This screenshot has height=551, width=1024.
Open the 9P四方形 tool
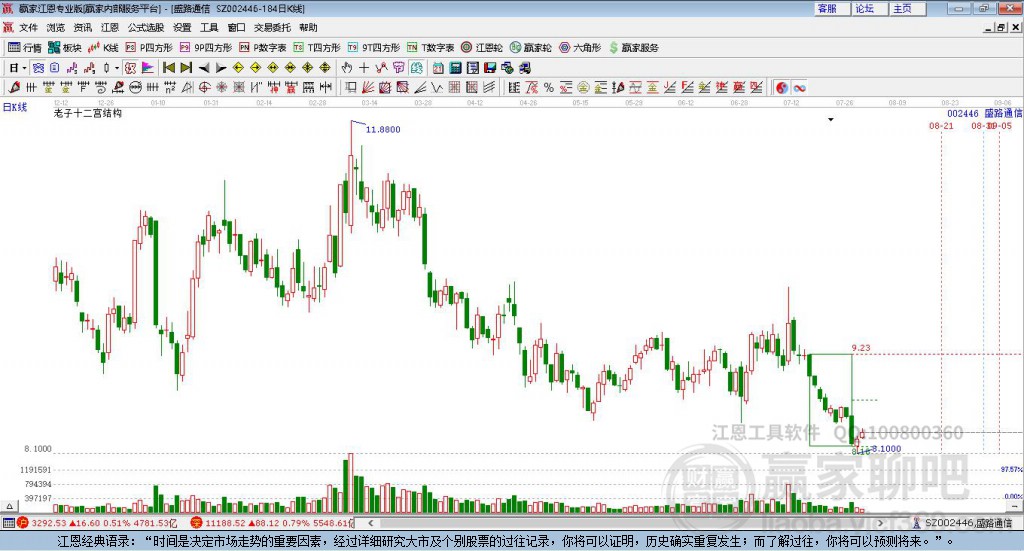point(206,48)
